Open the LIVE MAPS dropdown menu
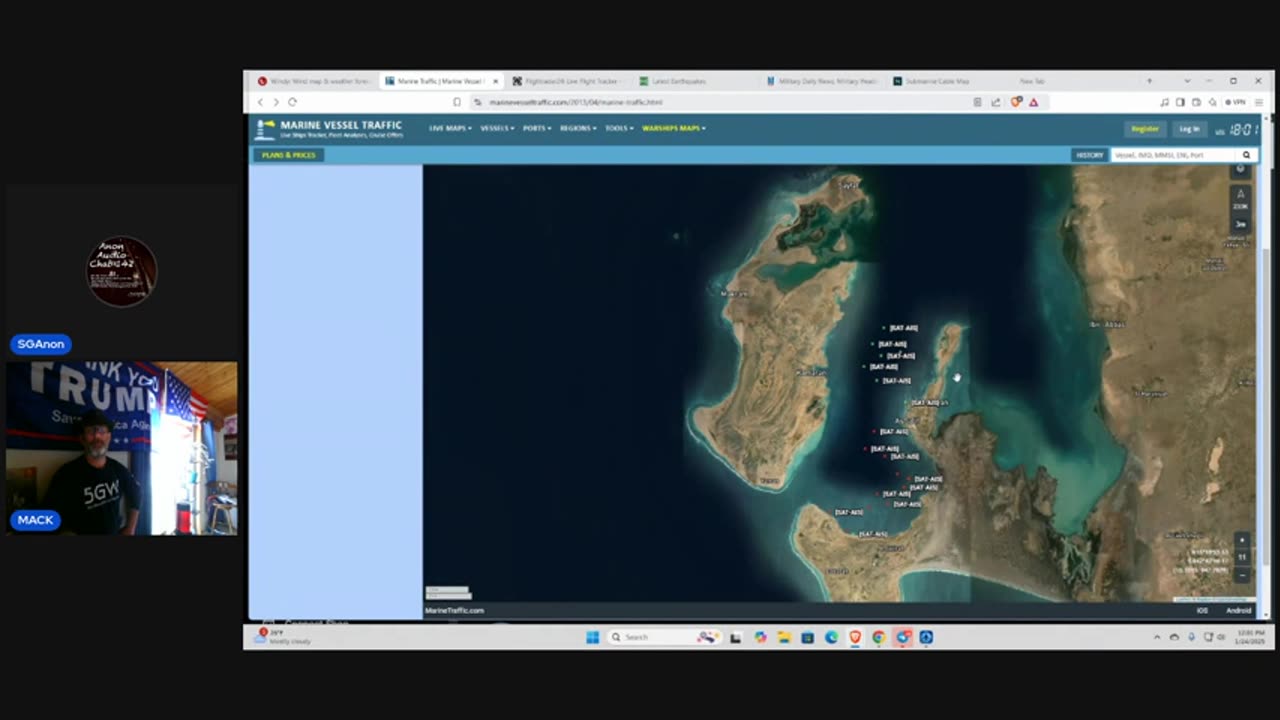Viewport: 1280px width, 720px height. coord(450,128)
